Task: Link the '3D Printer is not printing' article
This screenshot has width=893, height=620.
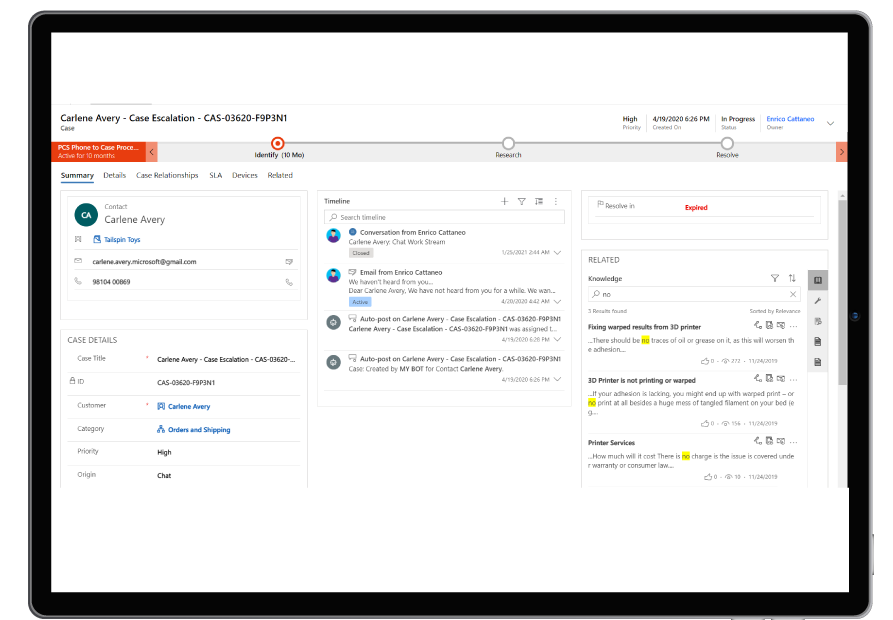Action: [757, 379]
